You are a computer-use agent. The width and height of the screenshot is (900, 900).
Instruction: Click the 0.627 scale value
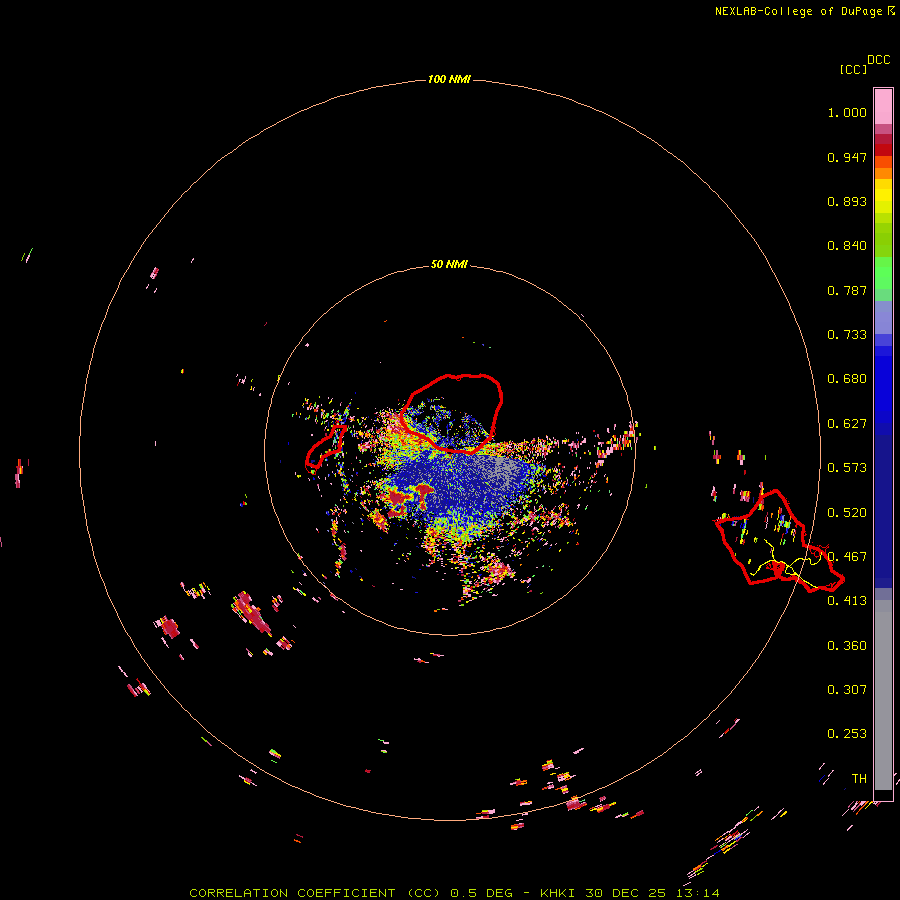[x=847, y=424]
